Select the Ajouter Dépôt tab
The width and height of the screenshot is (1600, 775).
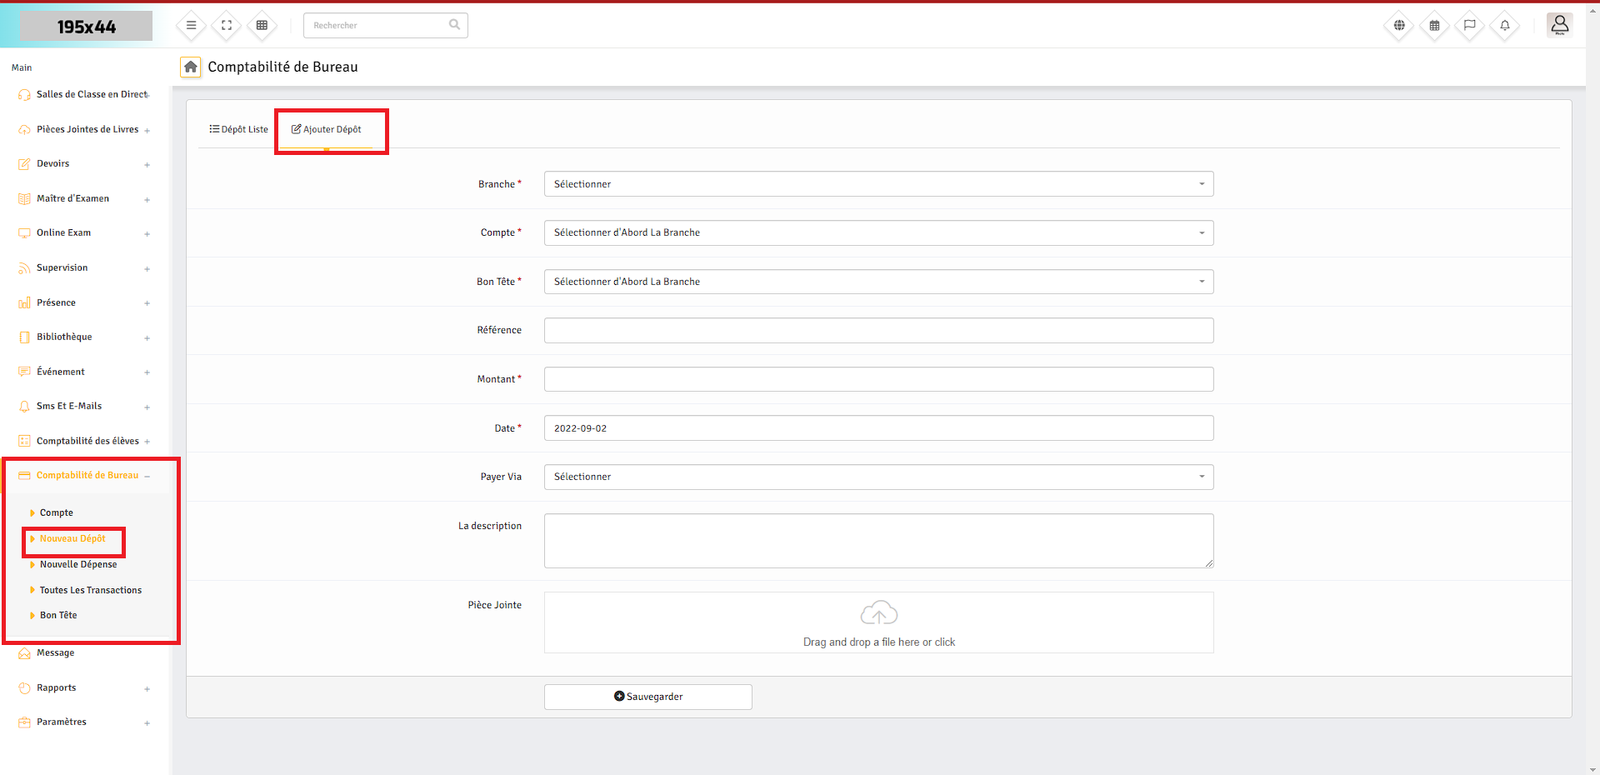(327, 129)
